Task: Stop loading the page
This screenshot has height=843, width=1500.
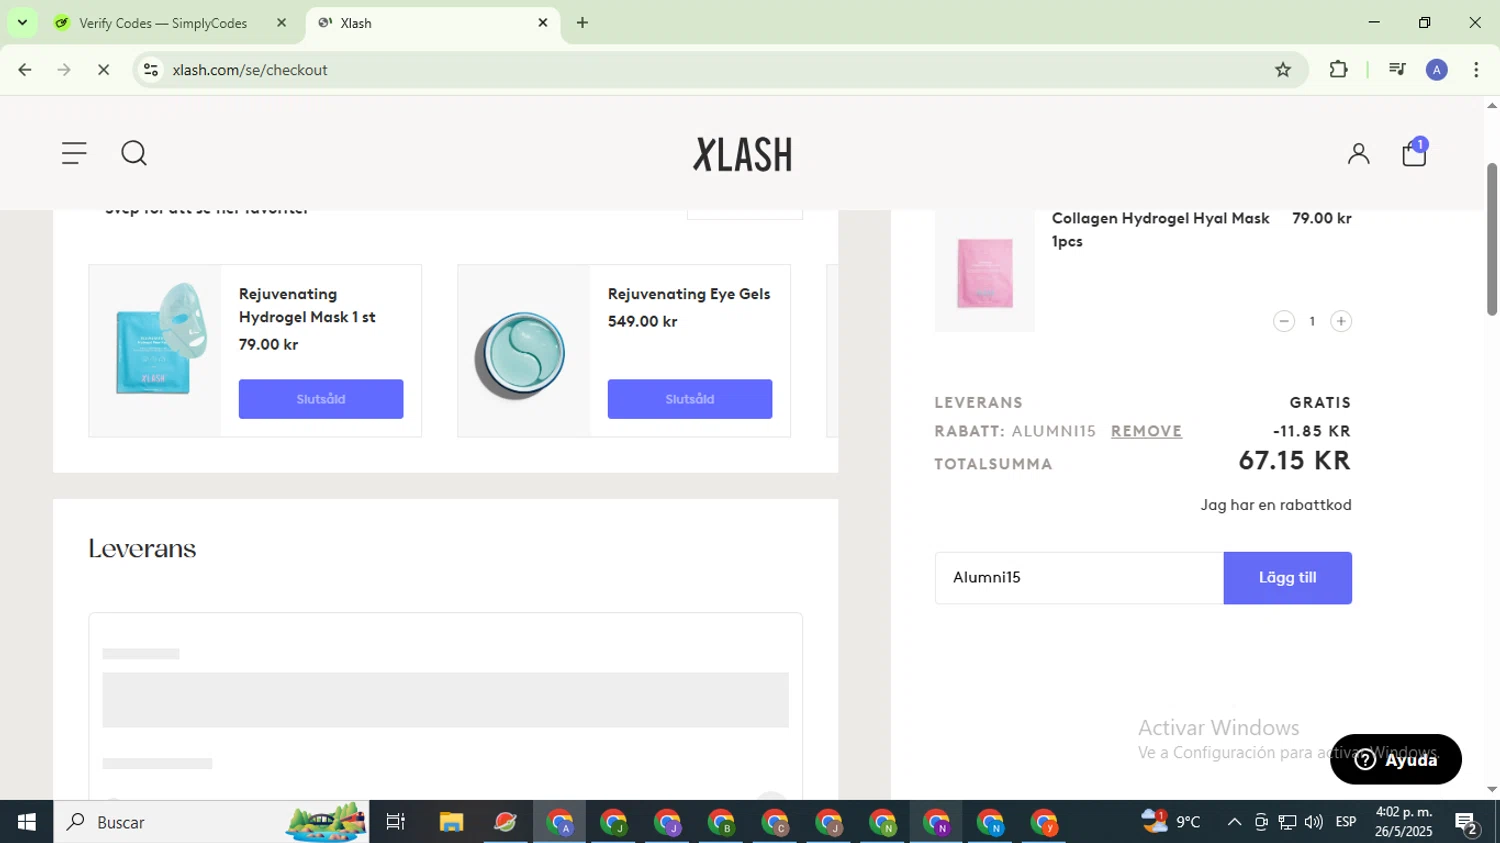Action: 103,70
